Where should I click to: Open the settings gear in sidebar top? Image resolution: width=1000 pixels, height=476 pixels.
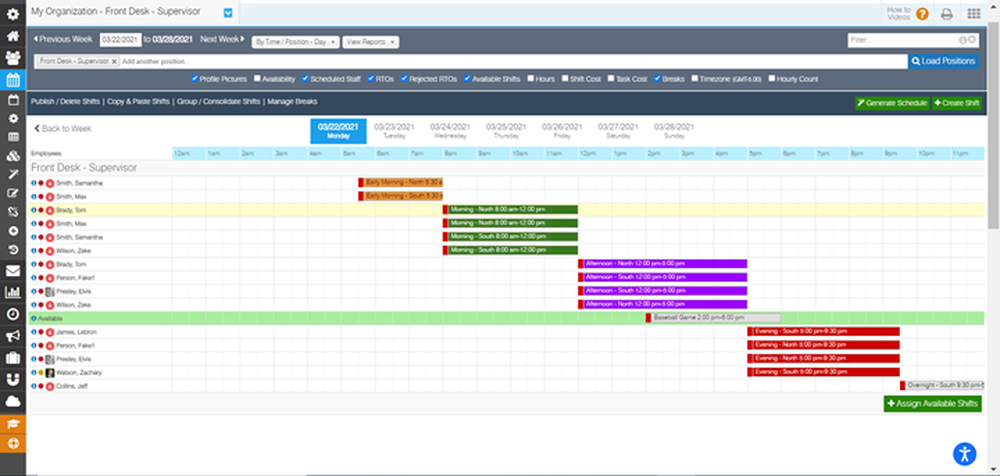(13, 14)
